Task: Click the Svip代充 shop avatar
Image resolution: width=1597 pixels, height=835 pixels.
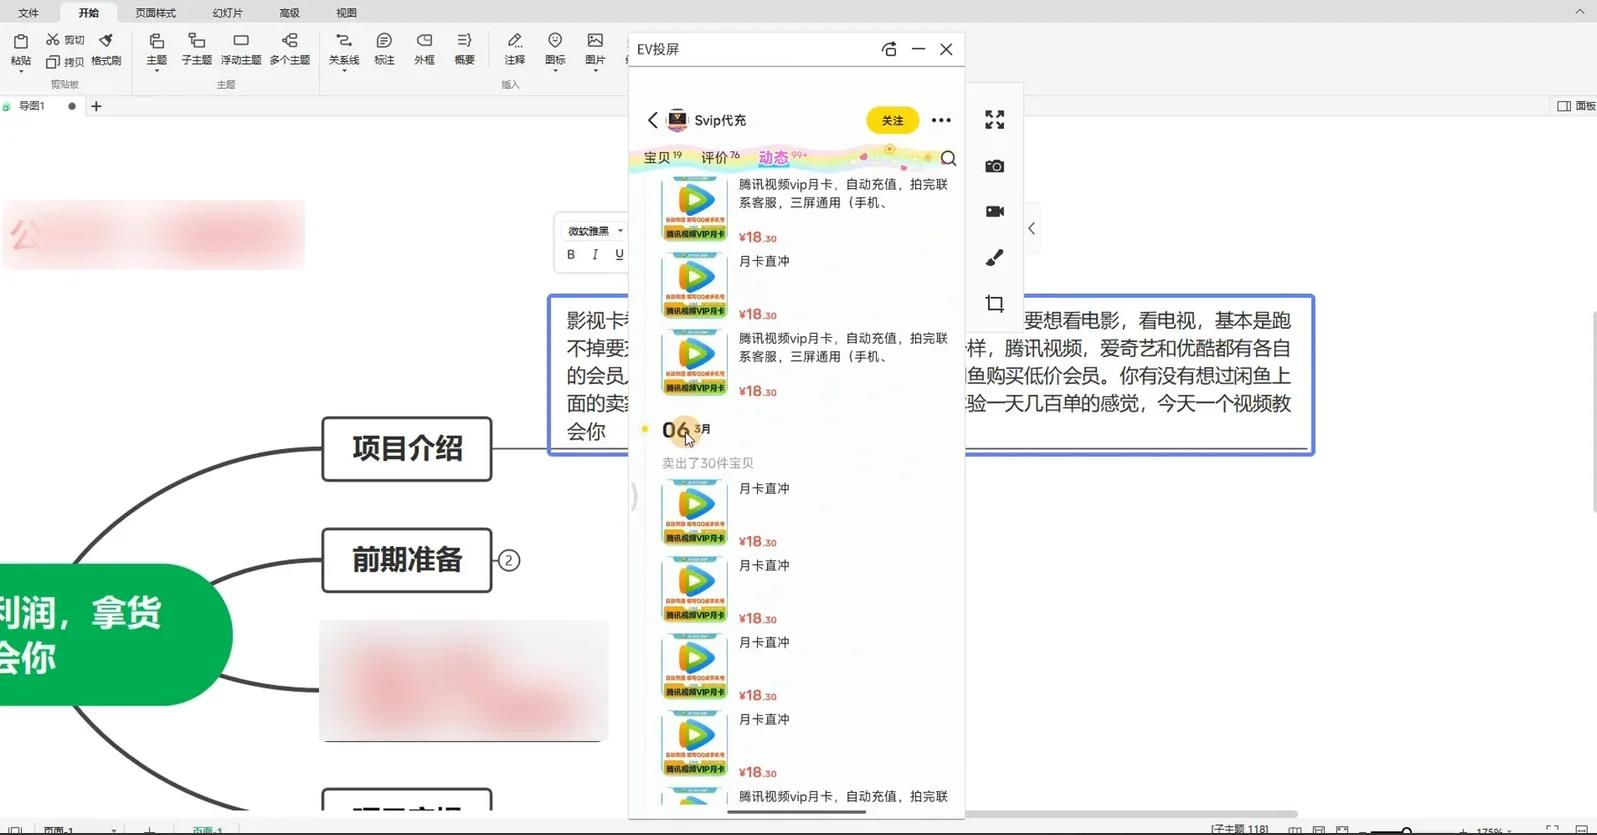Action: 677,120
